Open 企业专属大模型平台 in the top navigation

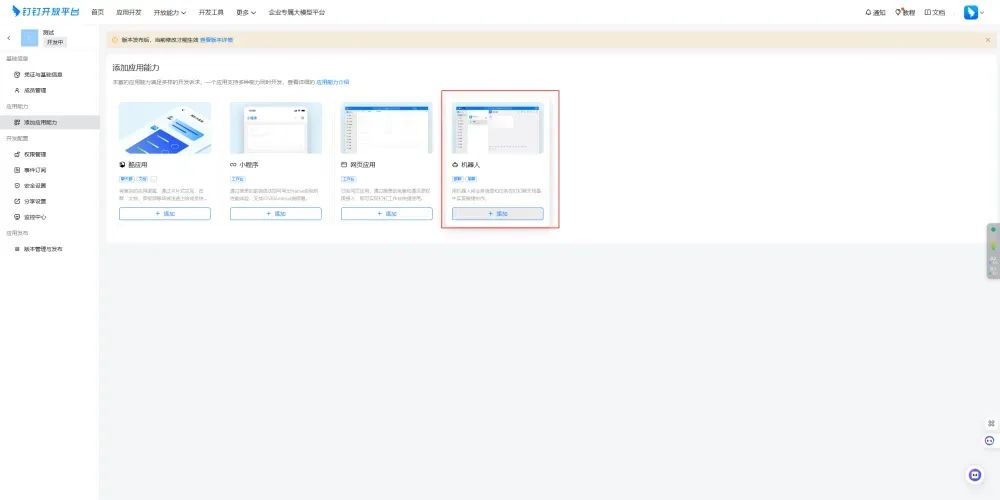pos(297,12)
